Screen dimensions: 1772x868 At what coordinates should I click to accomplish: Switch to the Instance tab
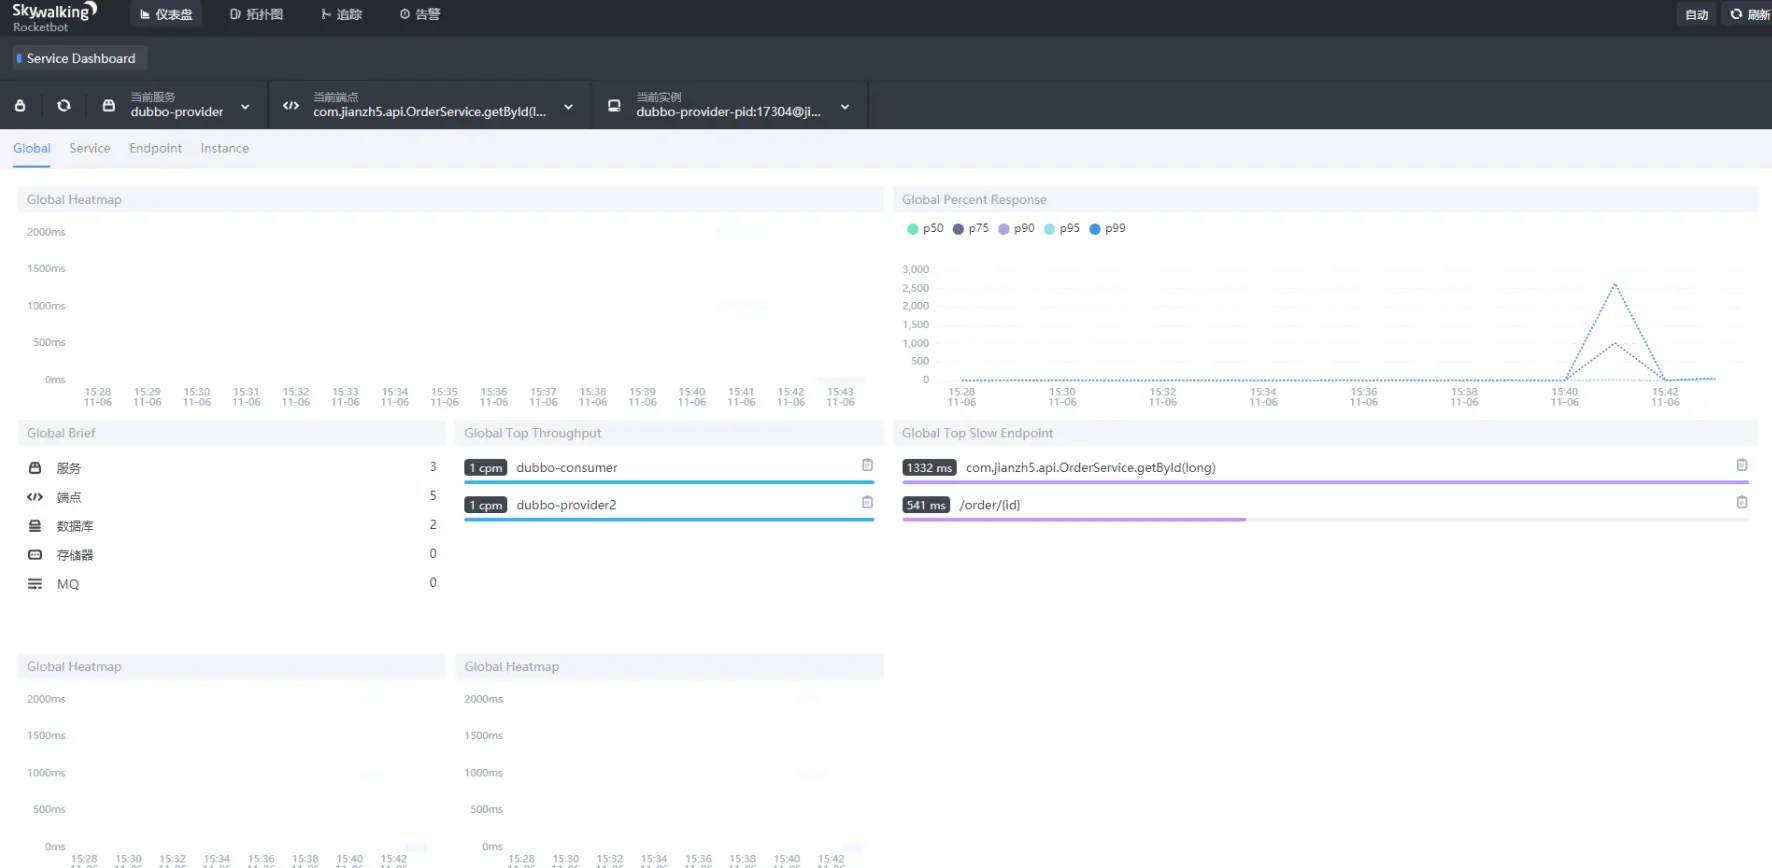[225, 148]
